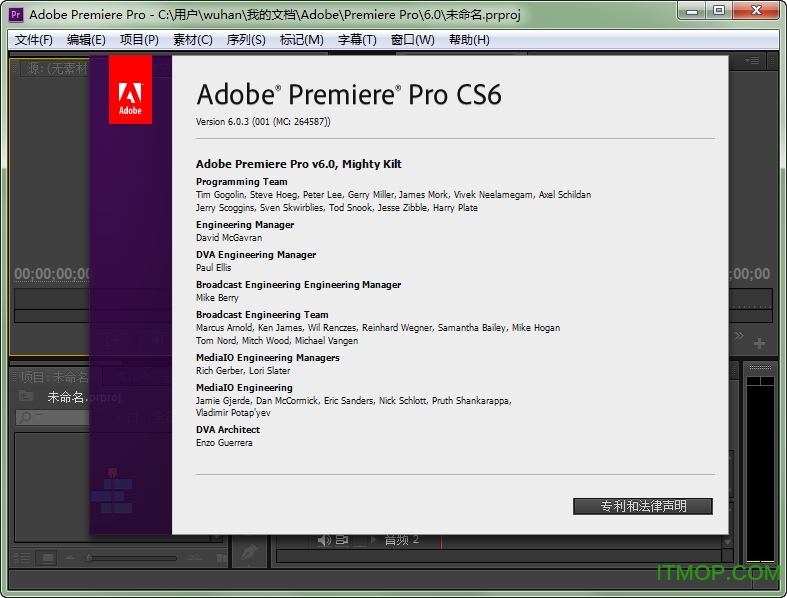Click the source monitor time ruler bar
Screen dimensions: 787x598
pyautogui.click(x=52, y=299)
